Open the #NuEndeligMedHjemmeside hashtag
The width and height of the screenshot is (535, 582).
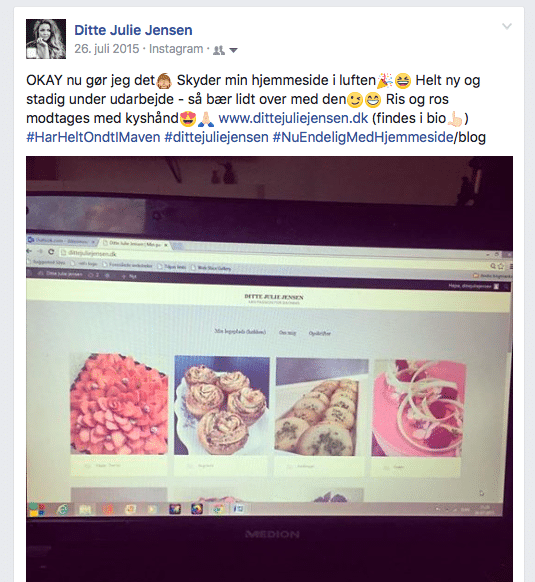click(363, 137)
